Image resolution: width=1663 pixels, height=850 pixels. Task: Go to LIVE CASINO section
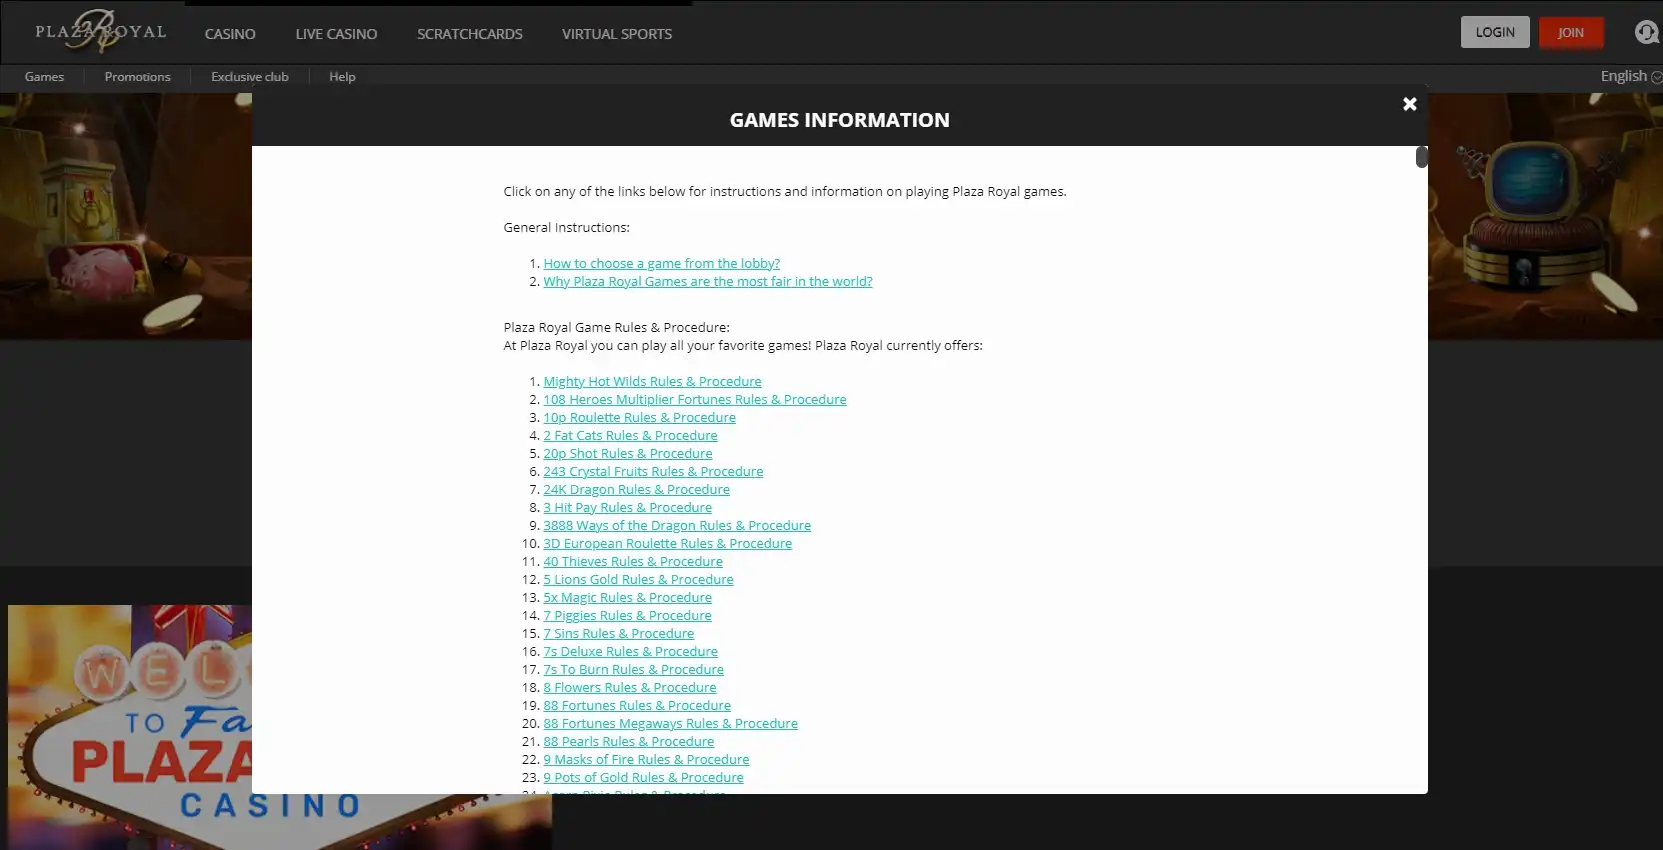pyautogui.click(x=336, y=34)
